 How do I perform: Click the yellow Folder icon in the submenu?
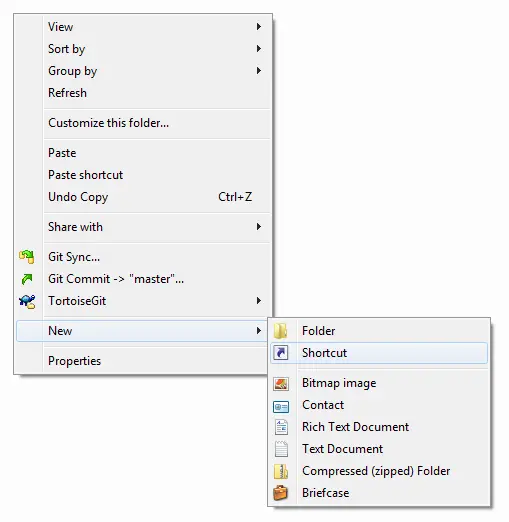click(x=281, y=331)
